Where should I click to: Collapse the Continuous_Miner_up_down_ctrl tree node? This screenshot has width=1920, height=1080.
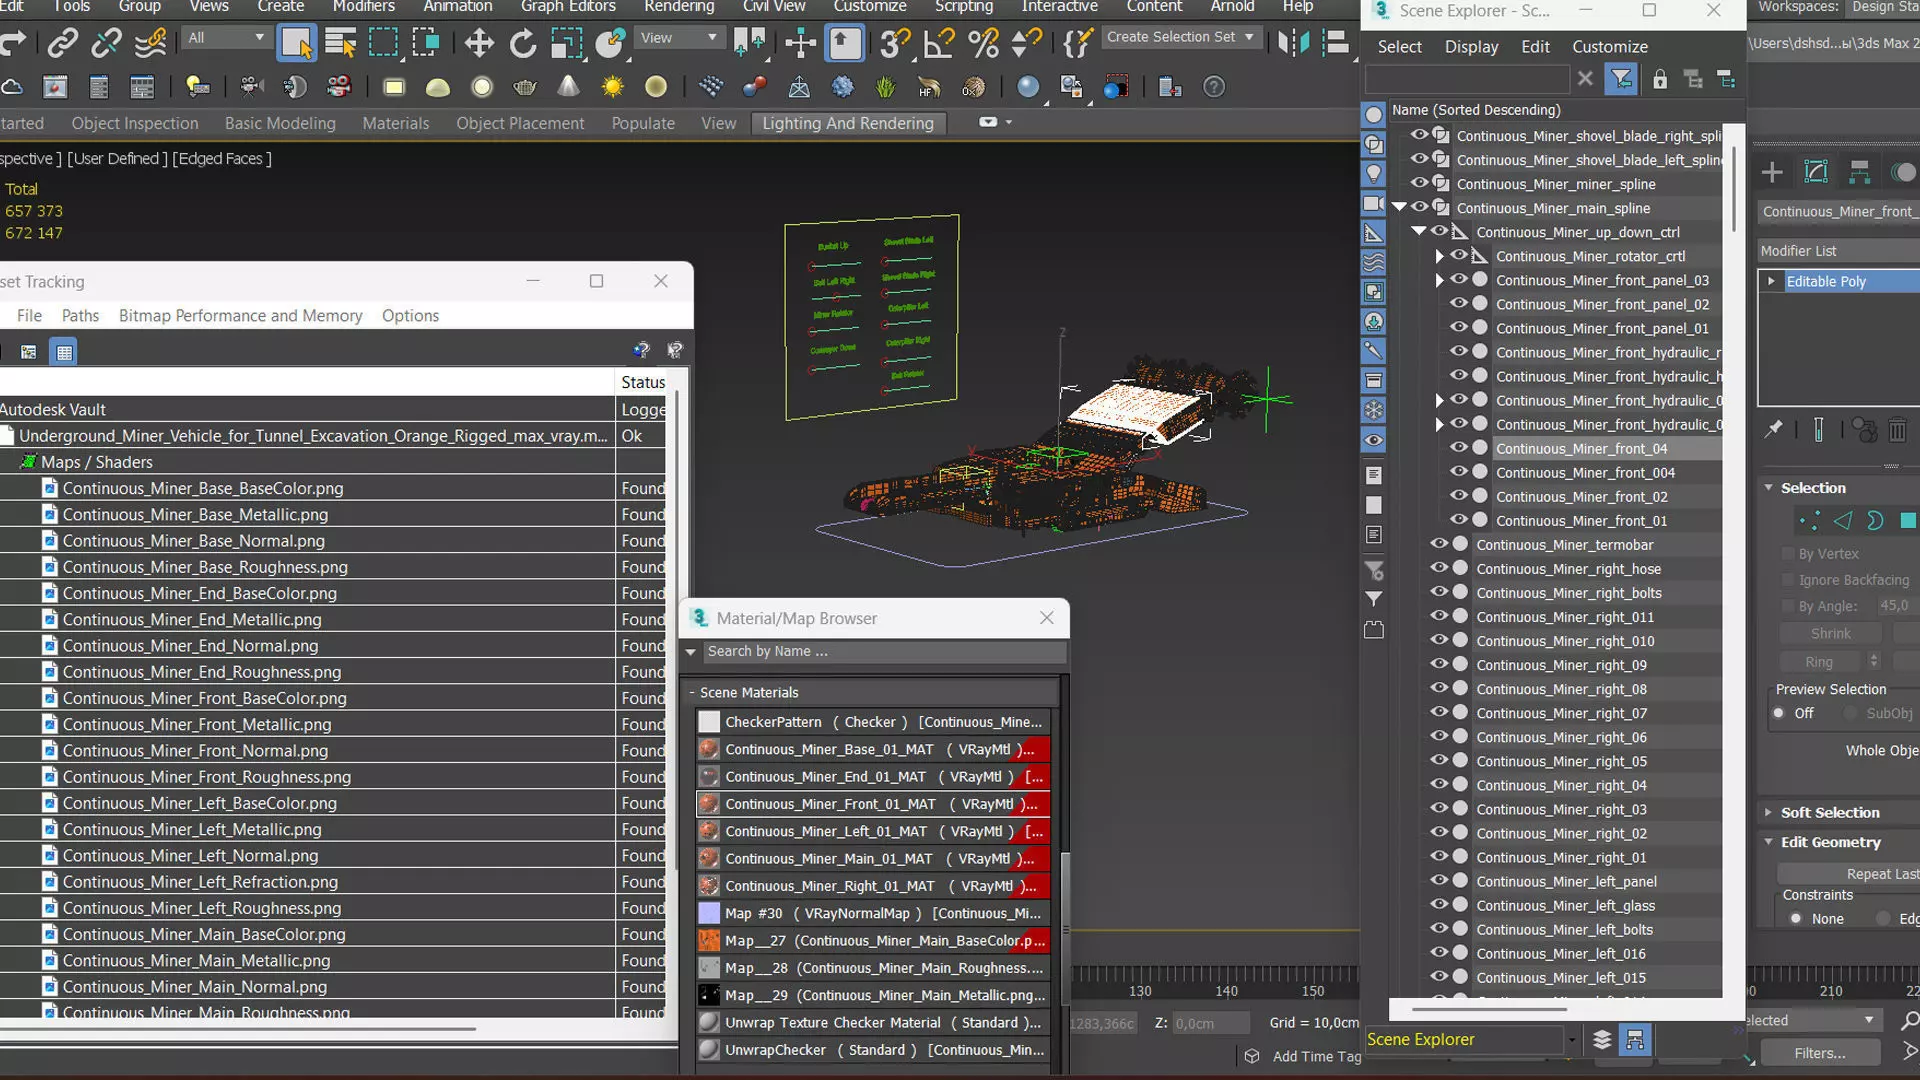tap(1419, 232)
